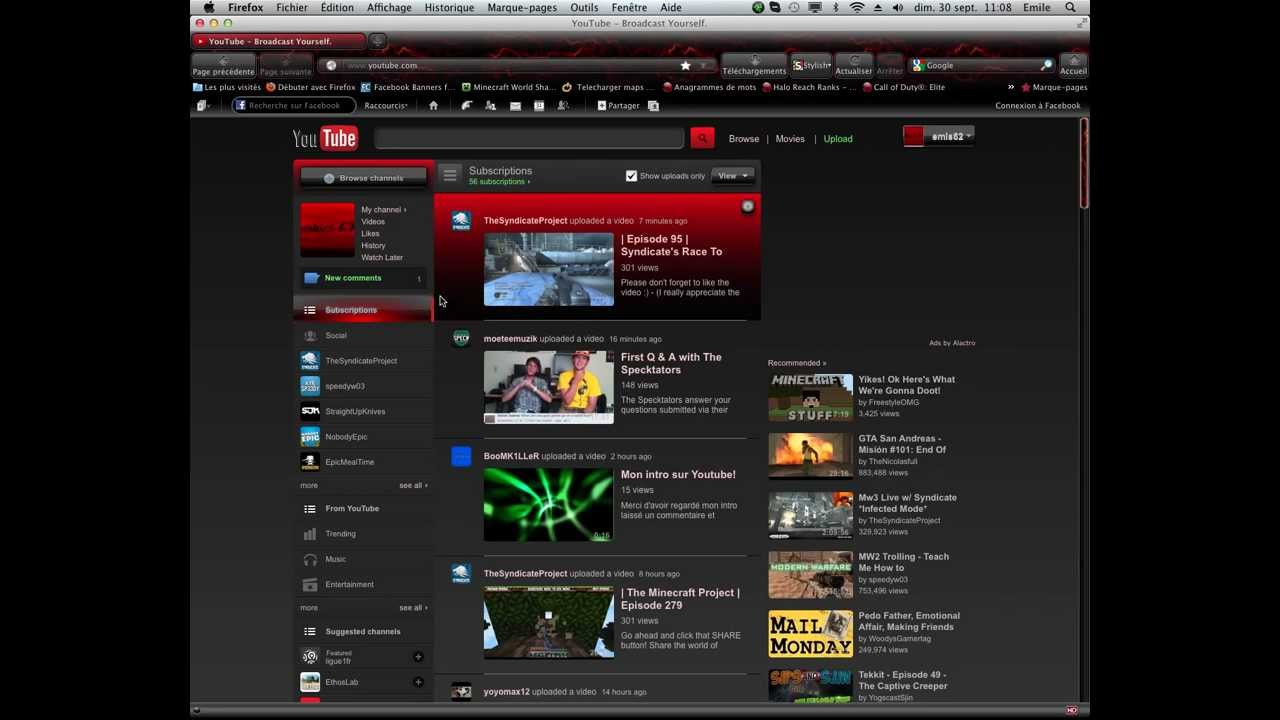Click the YouTube logo

pyautogui.click(x=325, y=139)
